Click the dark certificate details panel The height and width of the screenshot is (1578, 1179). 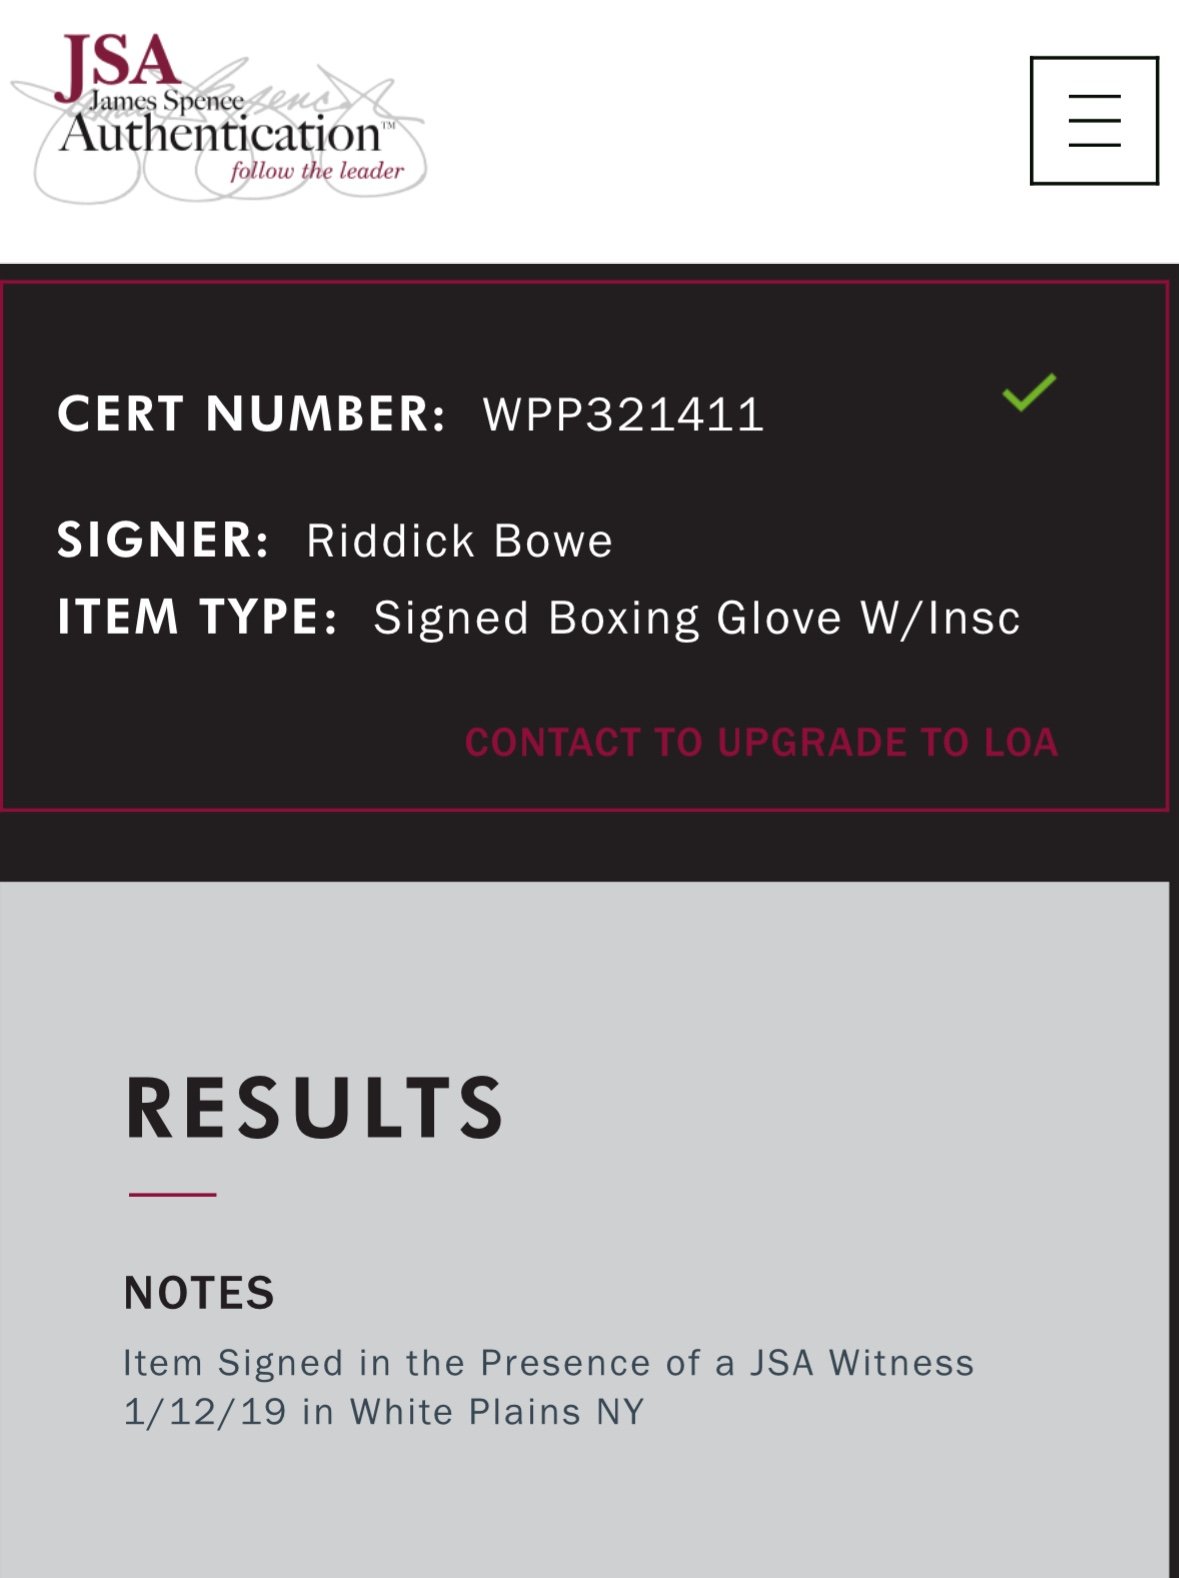[x=584, y=546]
